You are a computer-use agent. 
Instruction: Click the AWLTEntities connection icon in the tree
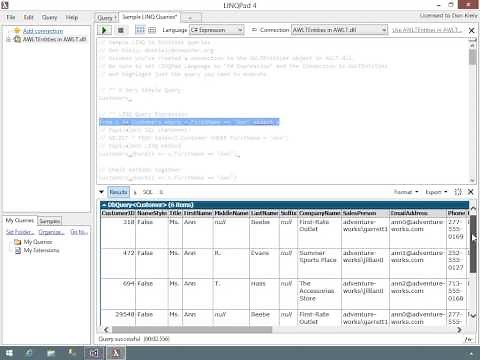tap(17, 39)
